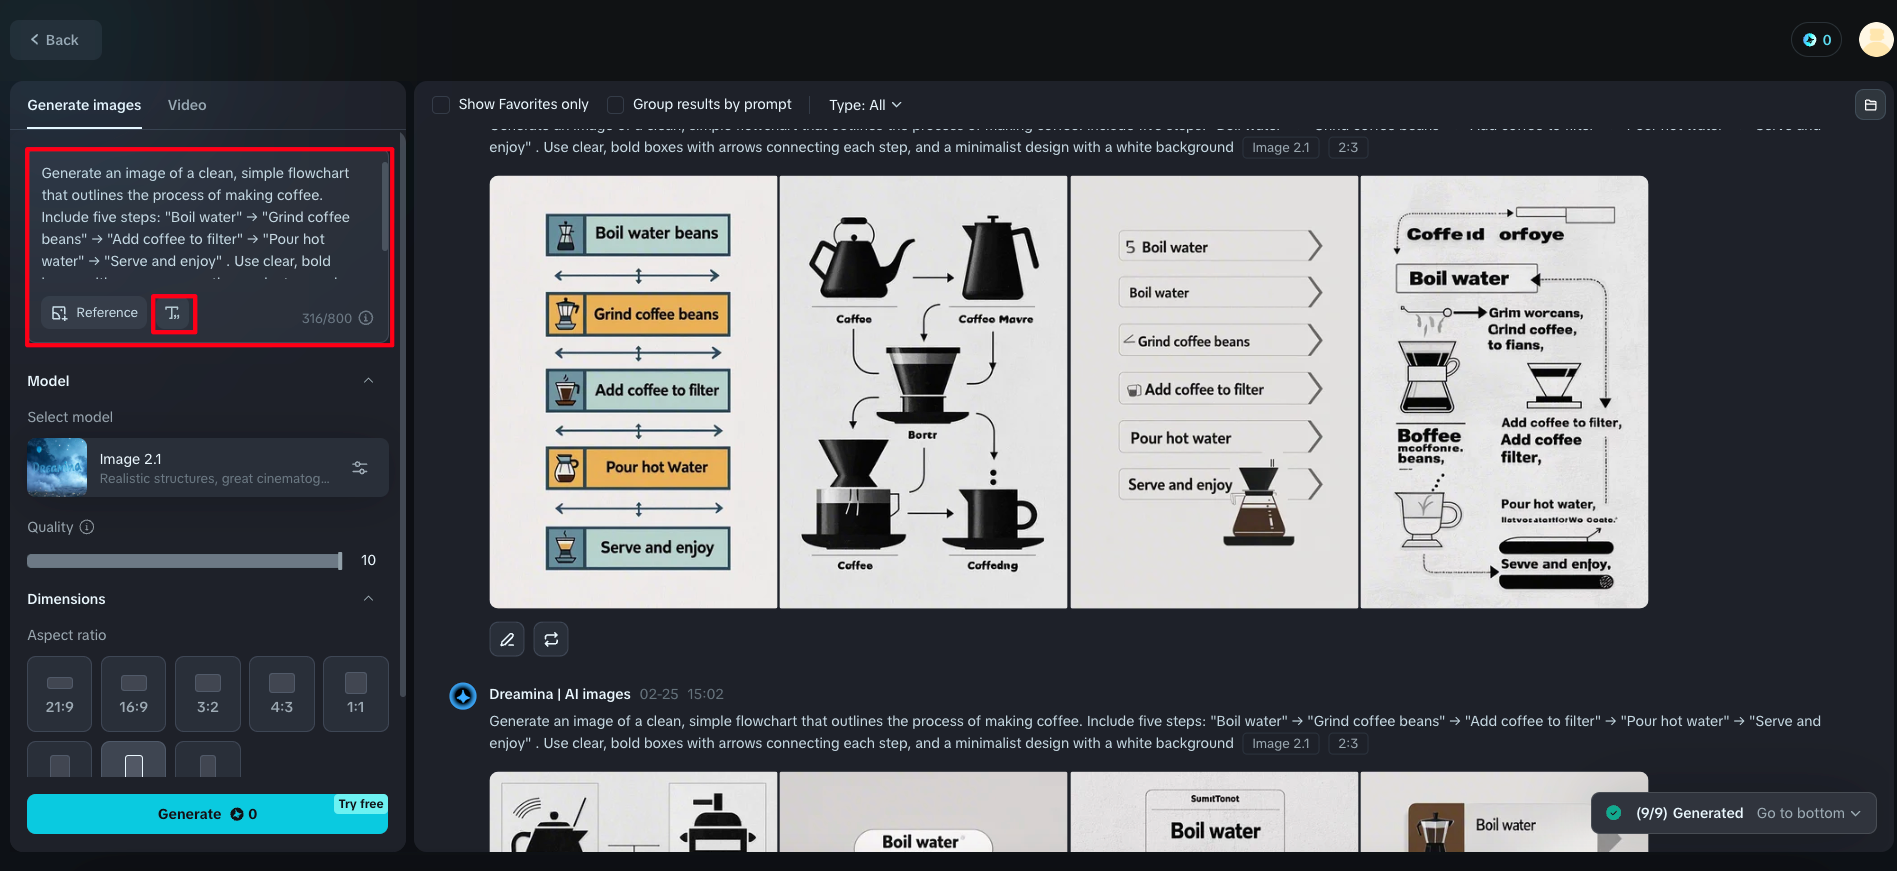Click the edit pencil icon below images

(x=507, y=639)
